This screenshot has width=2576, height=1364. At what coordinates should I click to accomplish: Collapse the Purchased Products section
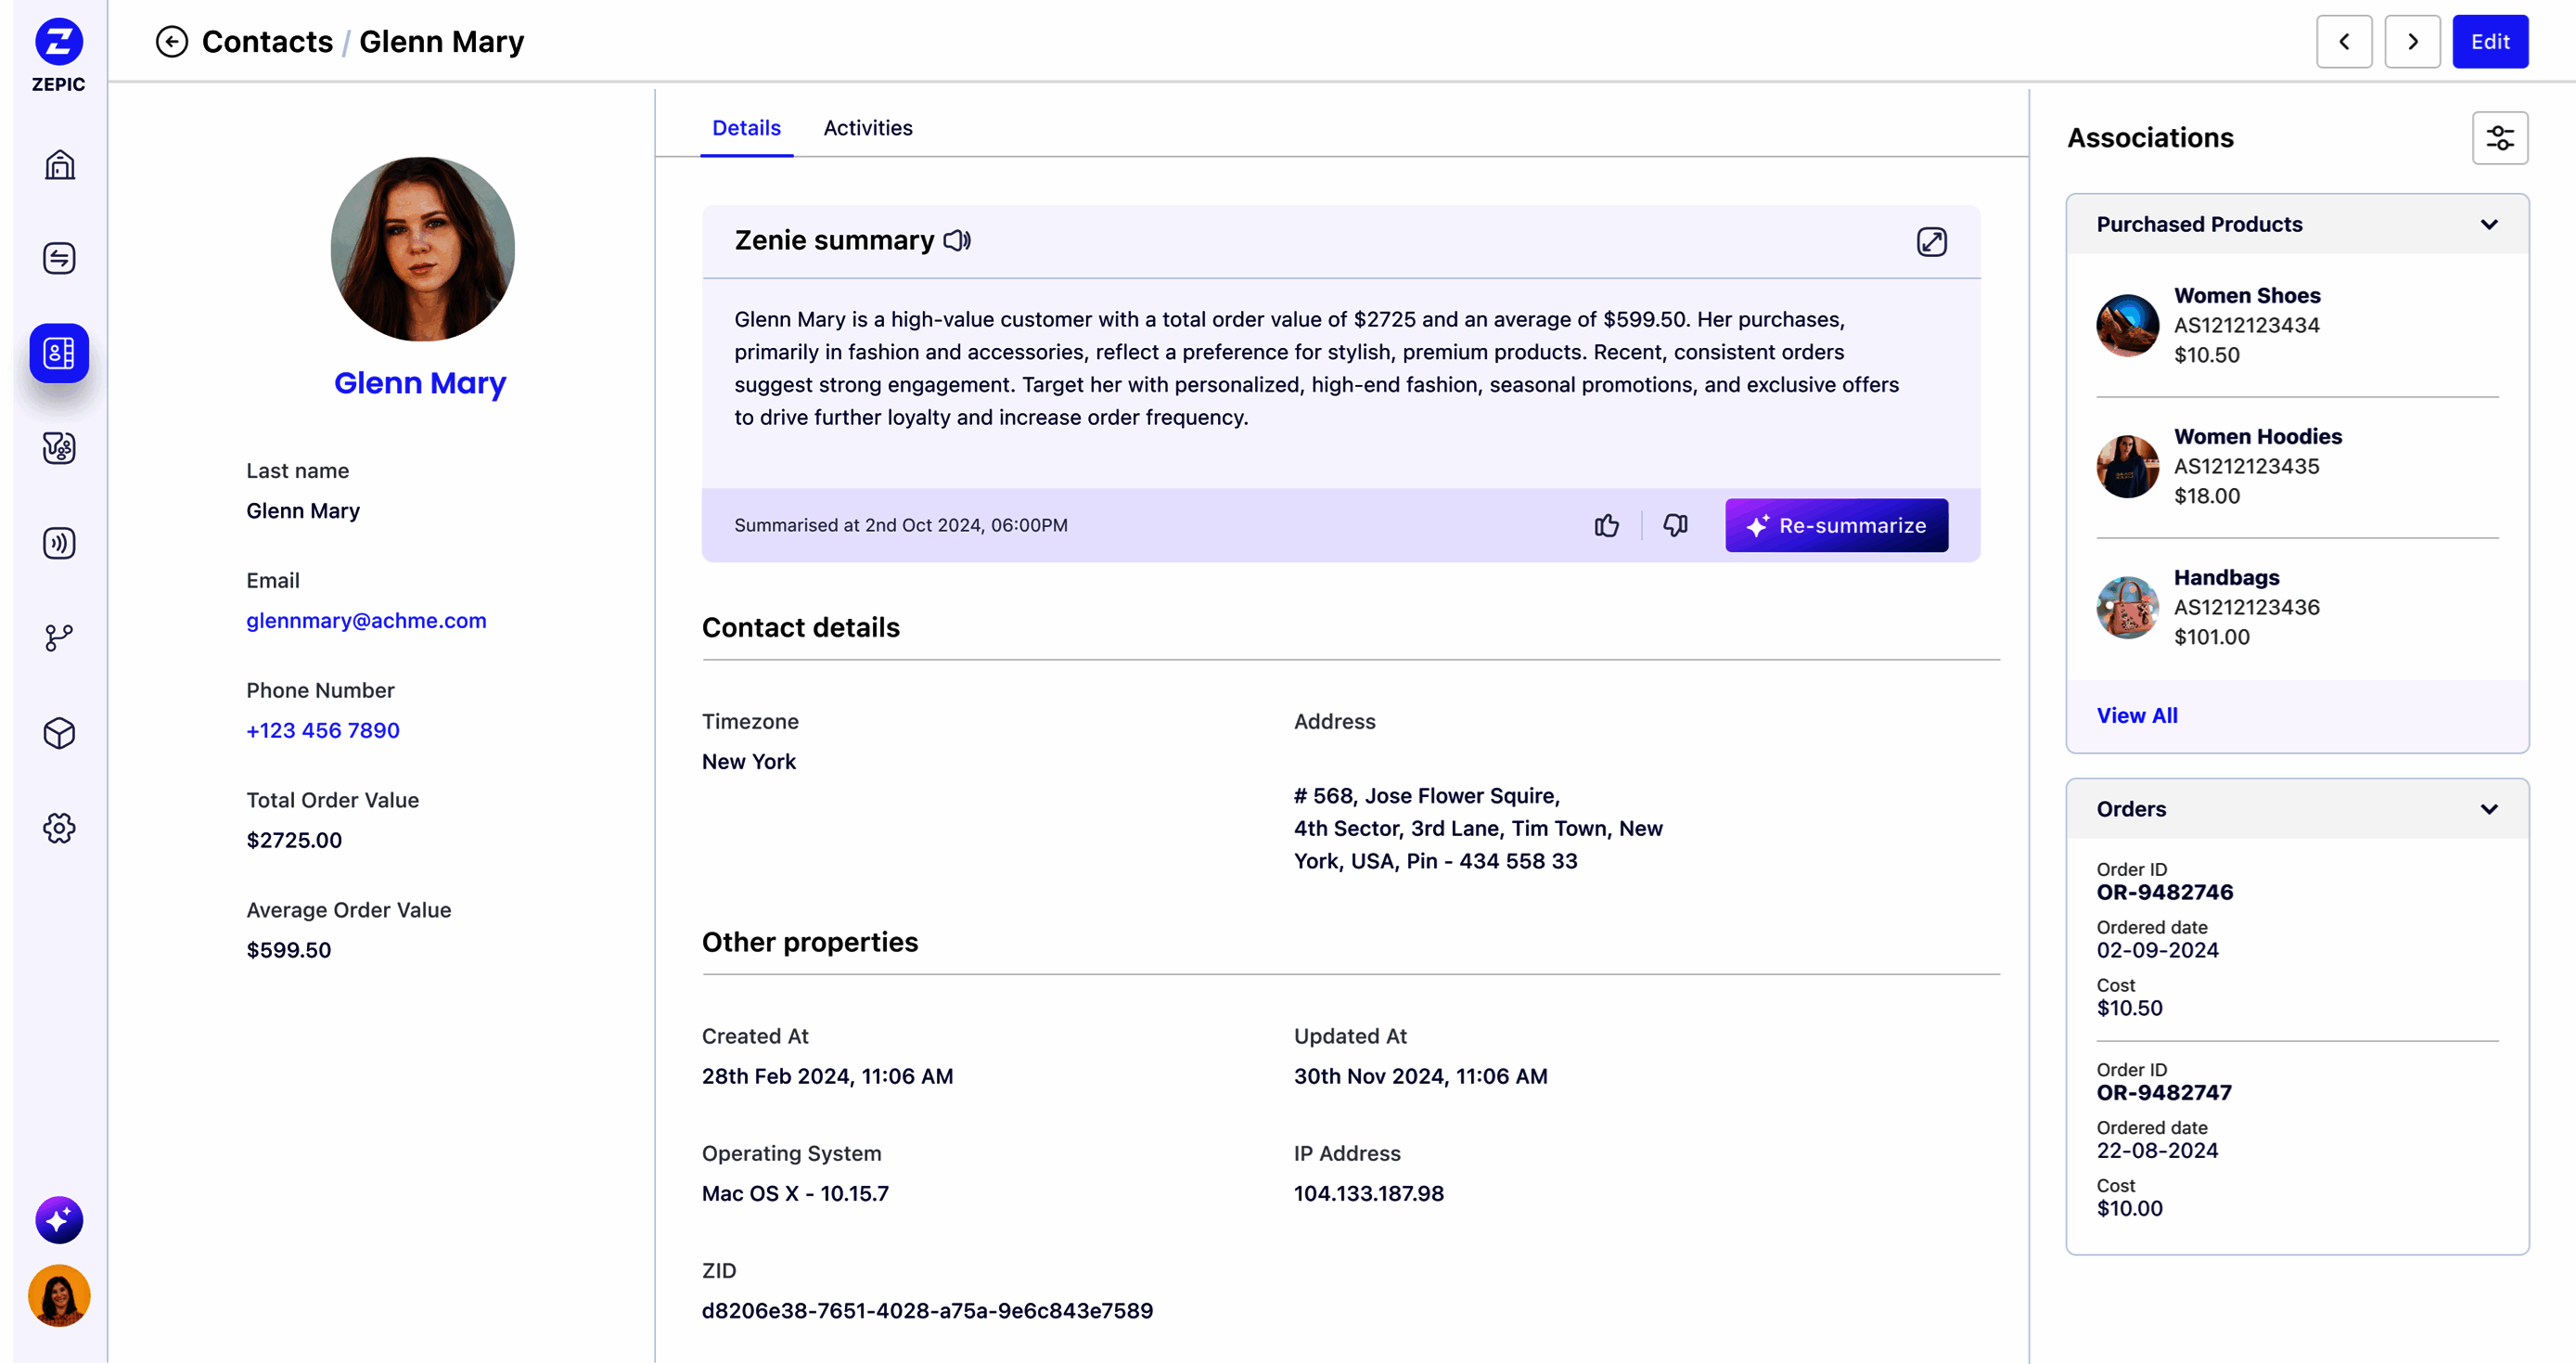pos(2489,224)
